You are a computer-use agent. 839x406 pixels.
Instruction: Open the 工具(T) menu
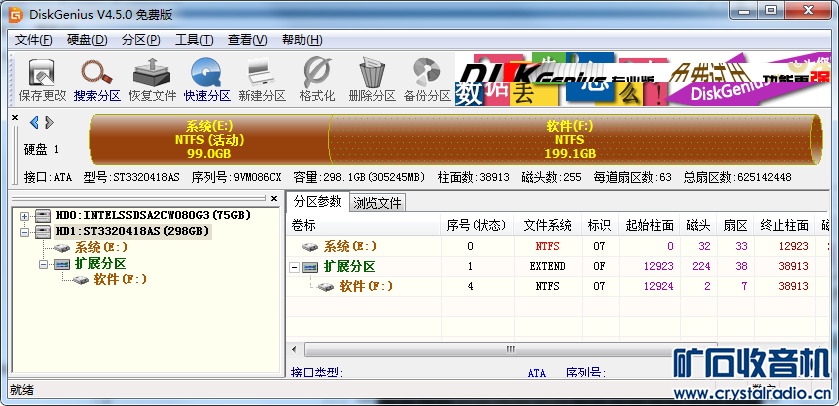click(x=194, y=40)
